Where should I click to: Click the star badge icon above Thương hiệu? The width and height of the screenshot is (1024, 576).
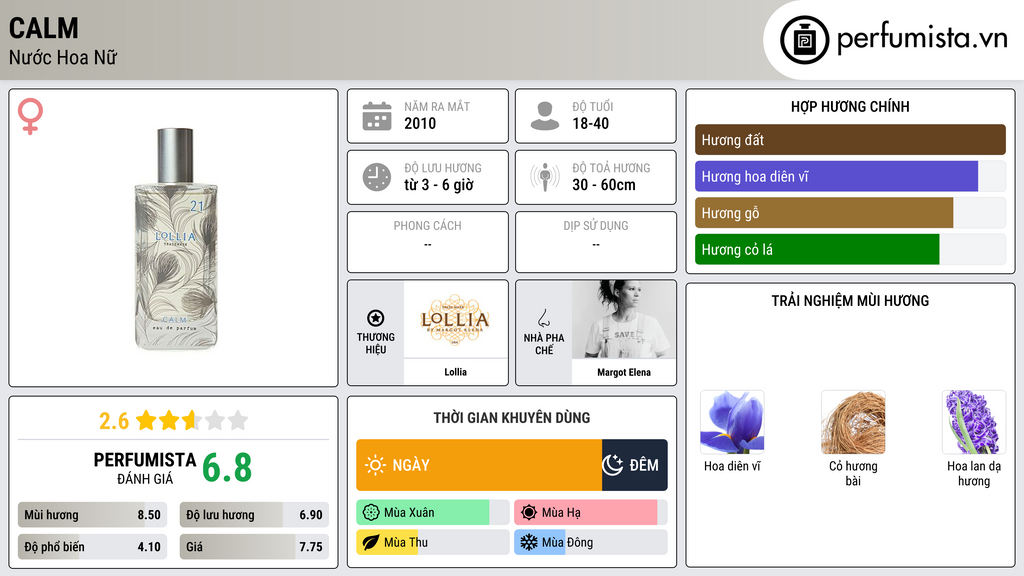(376, 318)
